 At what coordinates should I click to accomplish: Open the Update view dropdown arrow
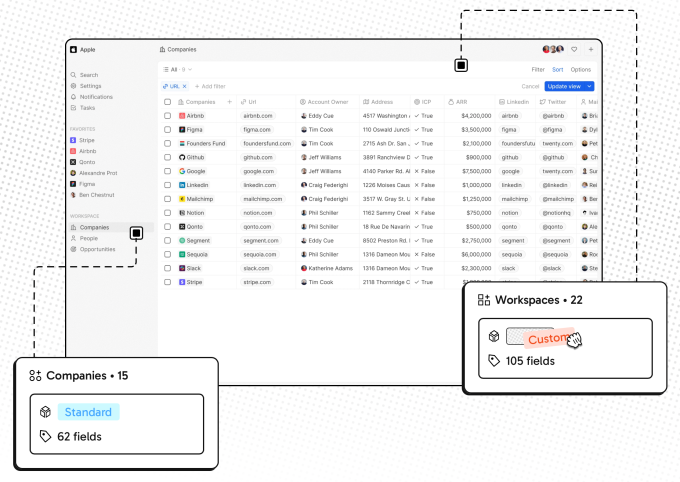coord(590,87)
